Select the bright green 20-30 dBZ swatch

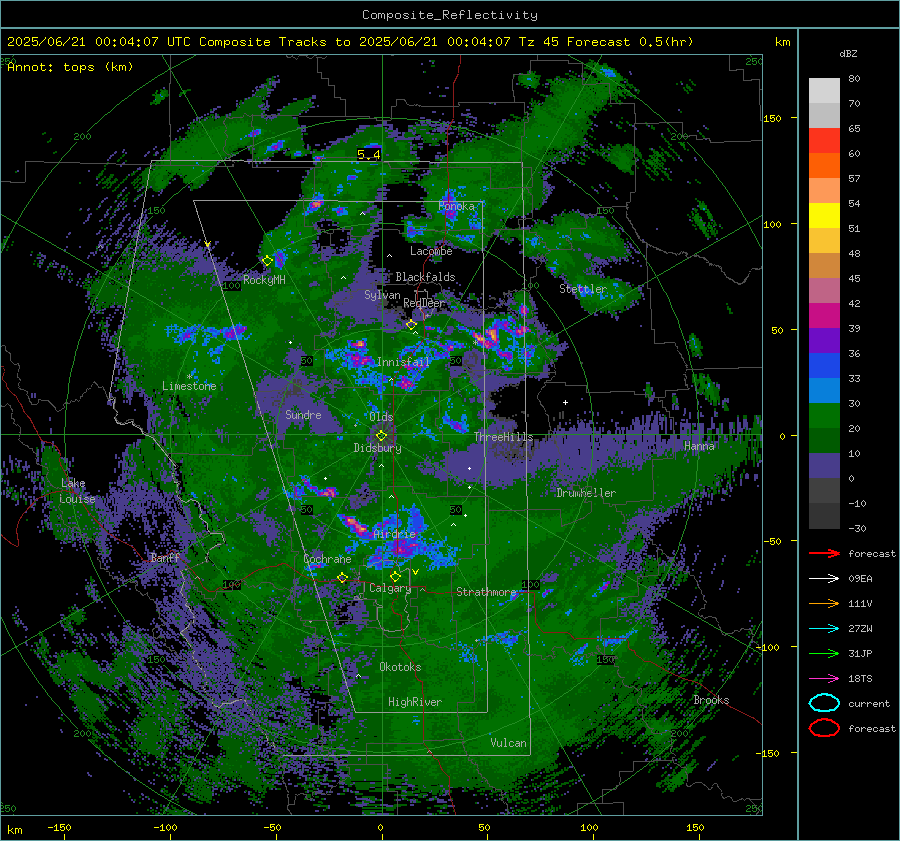coord(824,416)
